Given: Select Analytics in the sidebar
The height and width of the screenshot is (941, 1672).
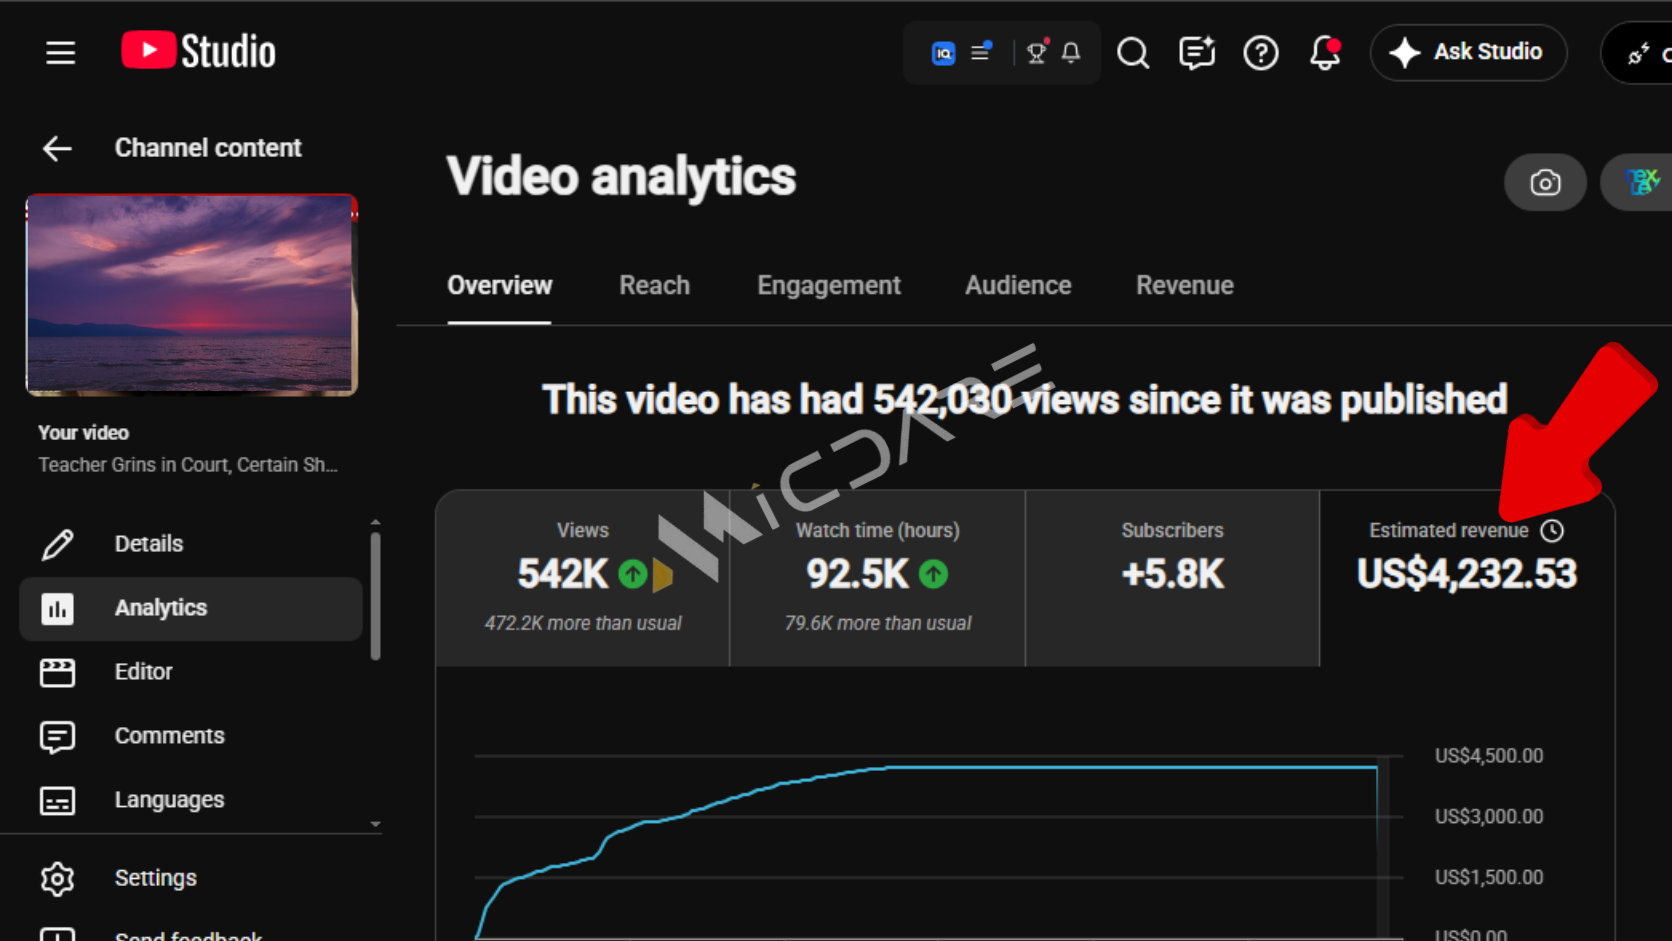Looking at the screenshot, I should pyautogui.click(x=190, y=608).
